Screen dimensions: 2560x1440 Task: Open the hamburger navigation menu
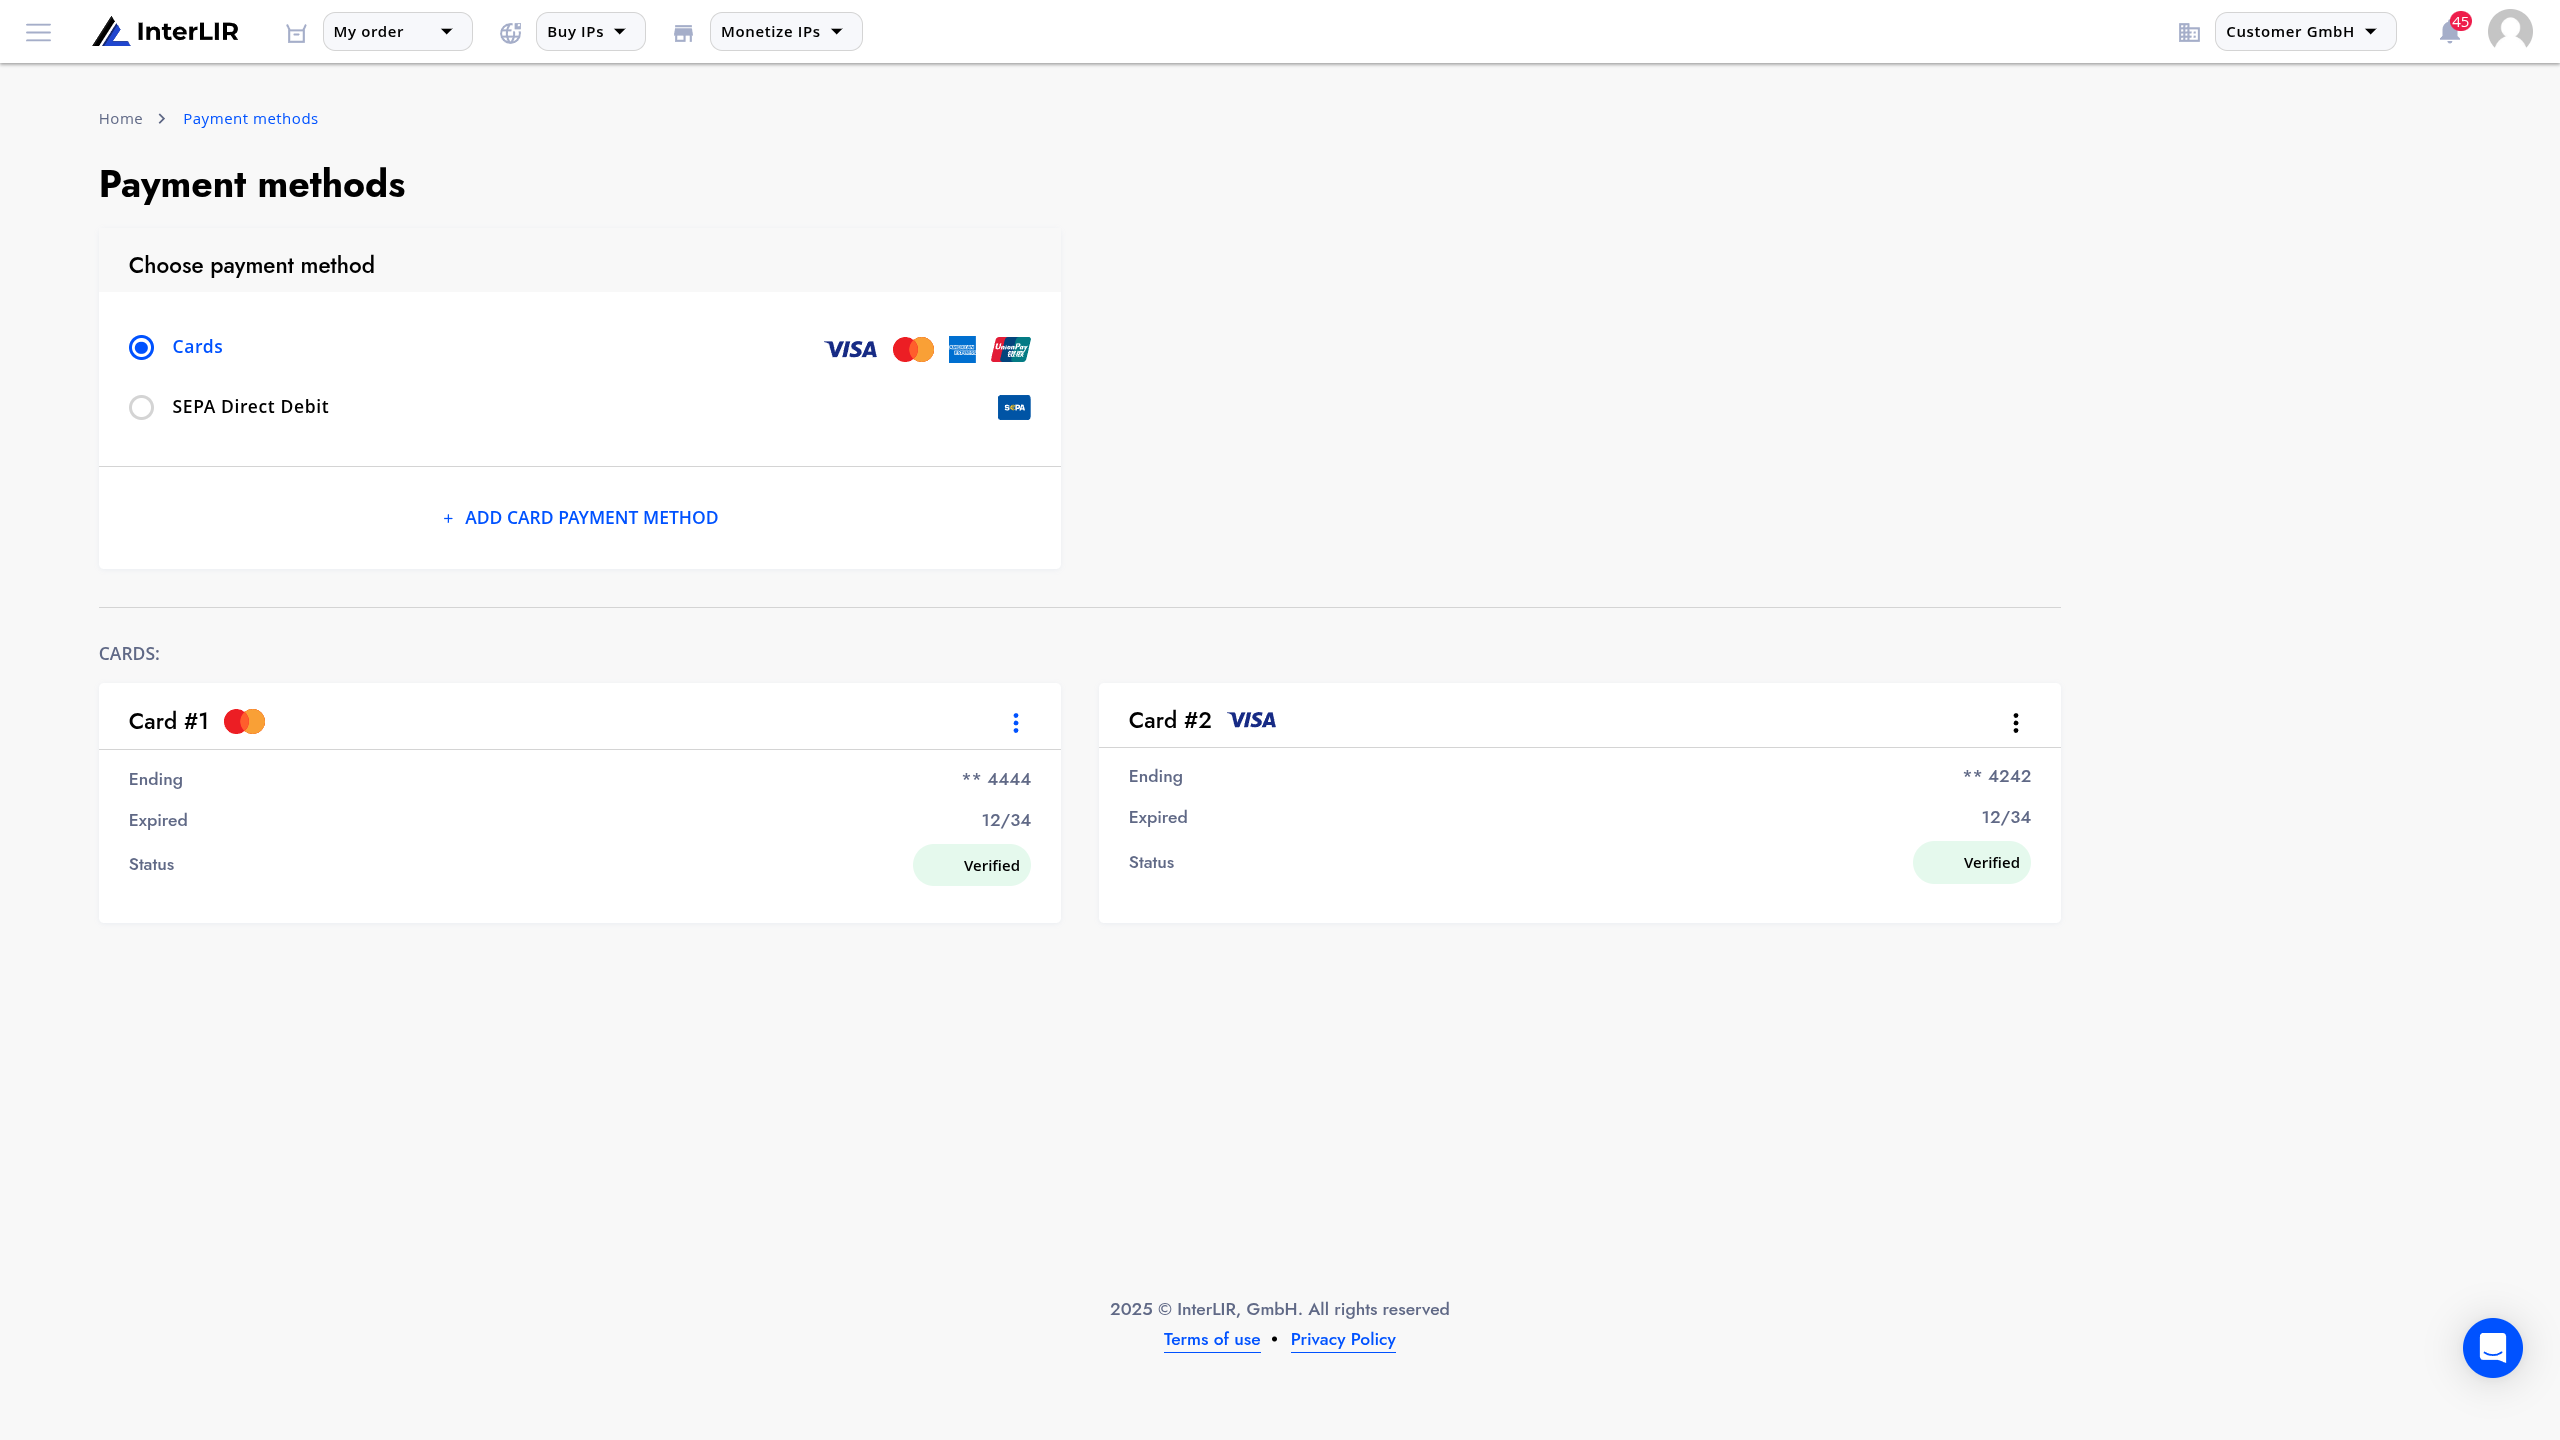click(x=38, y=32)
